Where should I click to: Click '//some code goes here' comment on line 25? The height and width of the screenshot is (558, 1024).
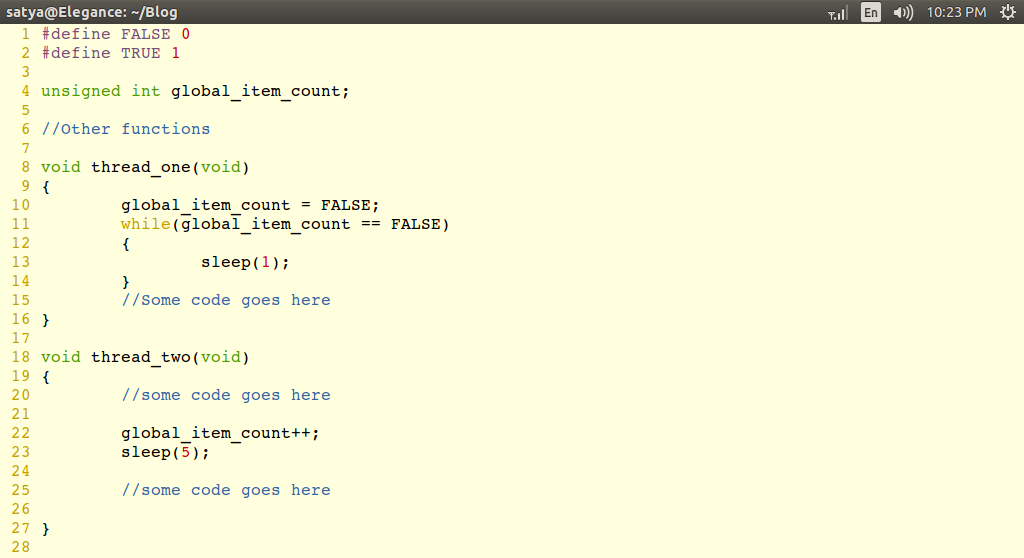(x=225, y=490)
